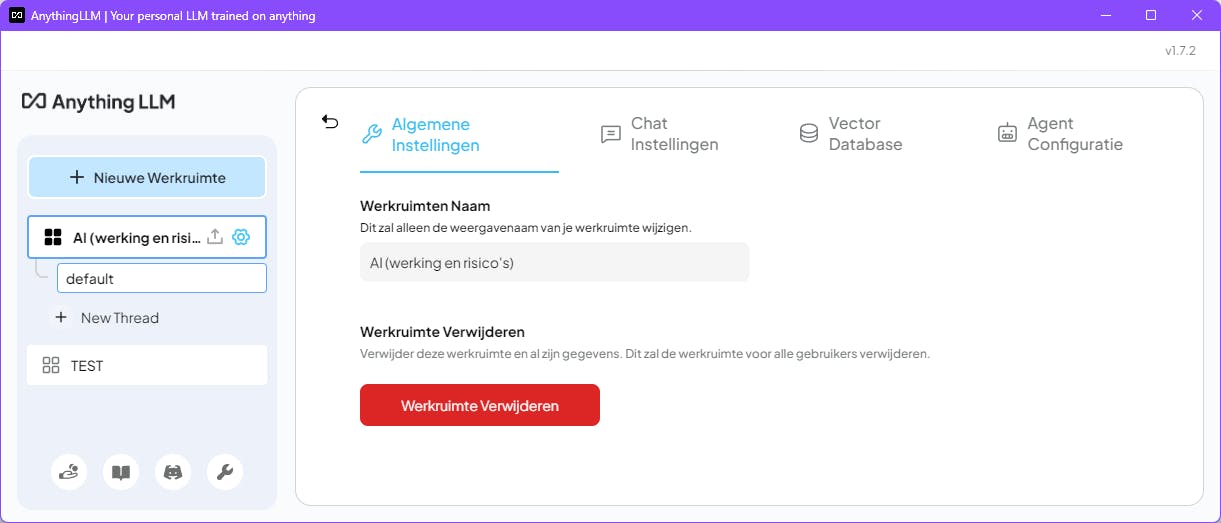Switch to Chat Instellingen tab

[x=659, y=134]
